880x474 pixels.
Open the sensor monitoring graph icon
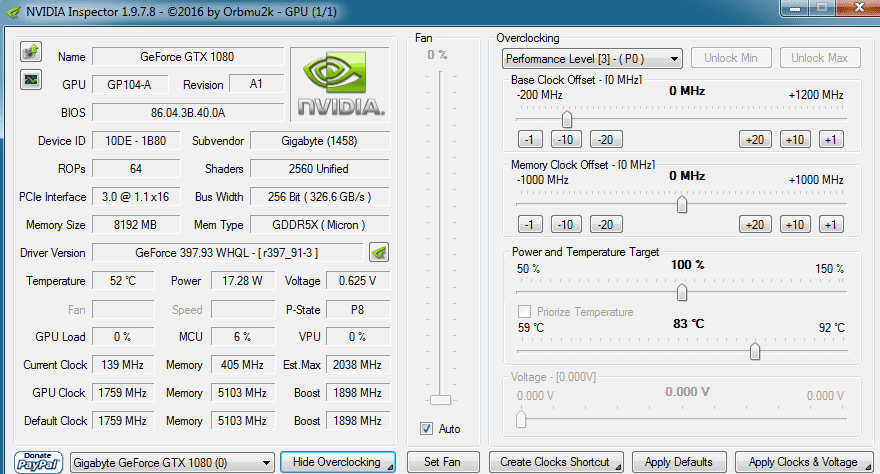coord(31,80)
